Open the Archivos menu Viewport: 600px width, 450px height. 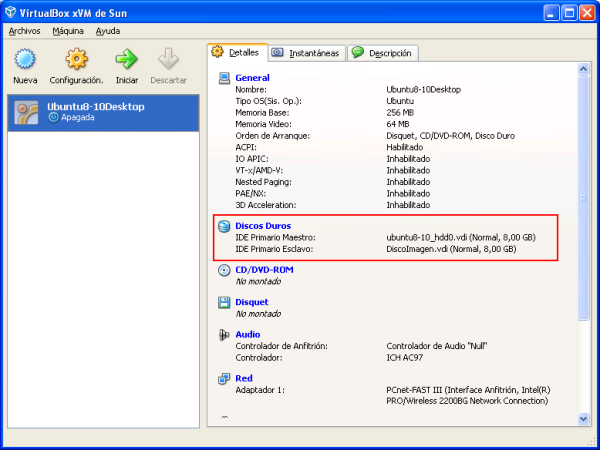[x=25, y=31]
